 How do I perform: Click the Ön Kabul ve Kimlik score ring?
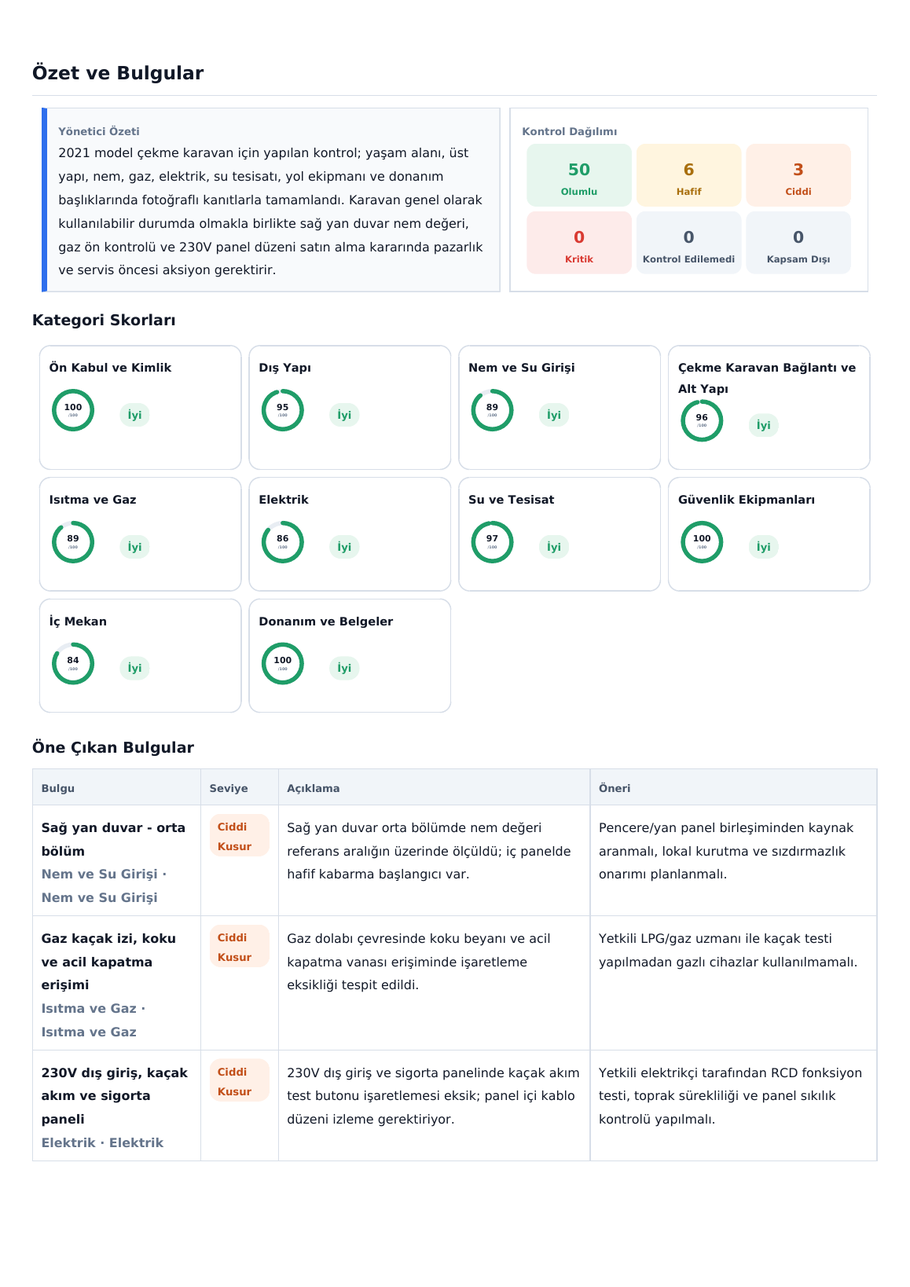click(x=73, y=410)
